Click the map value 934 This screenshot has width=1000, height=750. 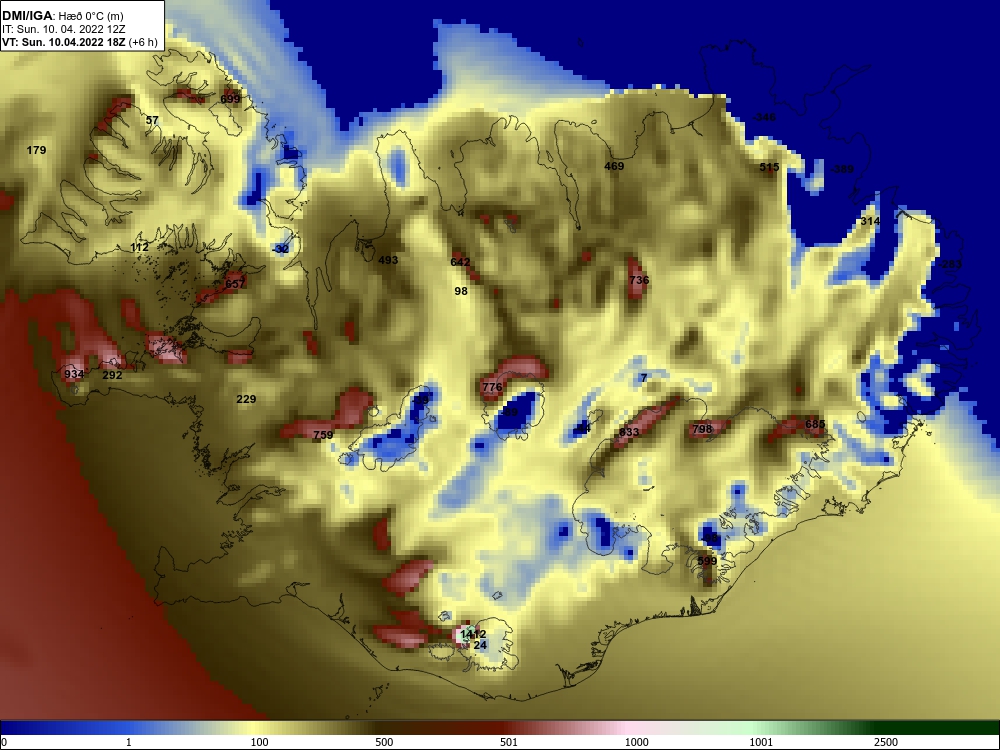(x=74, y=374)
